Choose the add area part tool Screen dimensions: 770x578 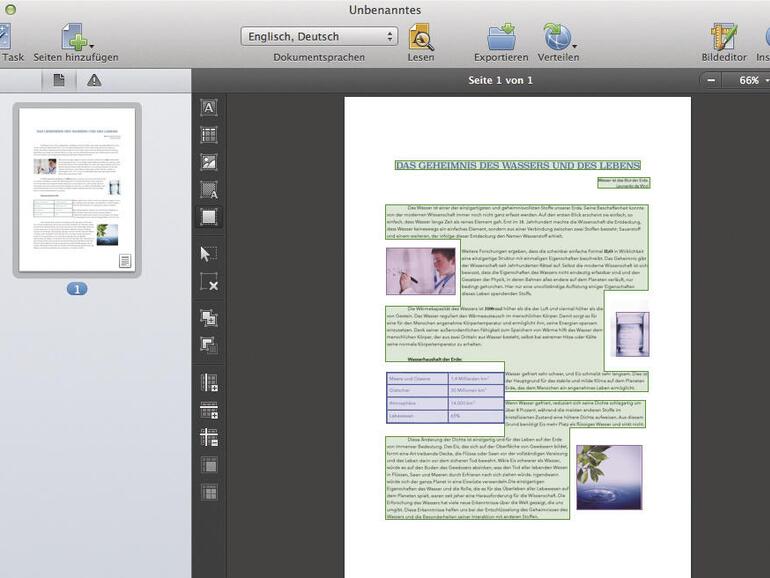pos(209,318)
